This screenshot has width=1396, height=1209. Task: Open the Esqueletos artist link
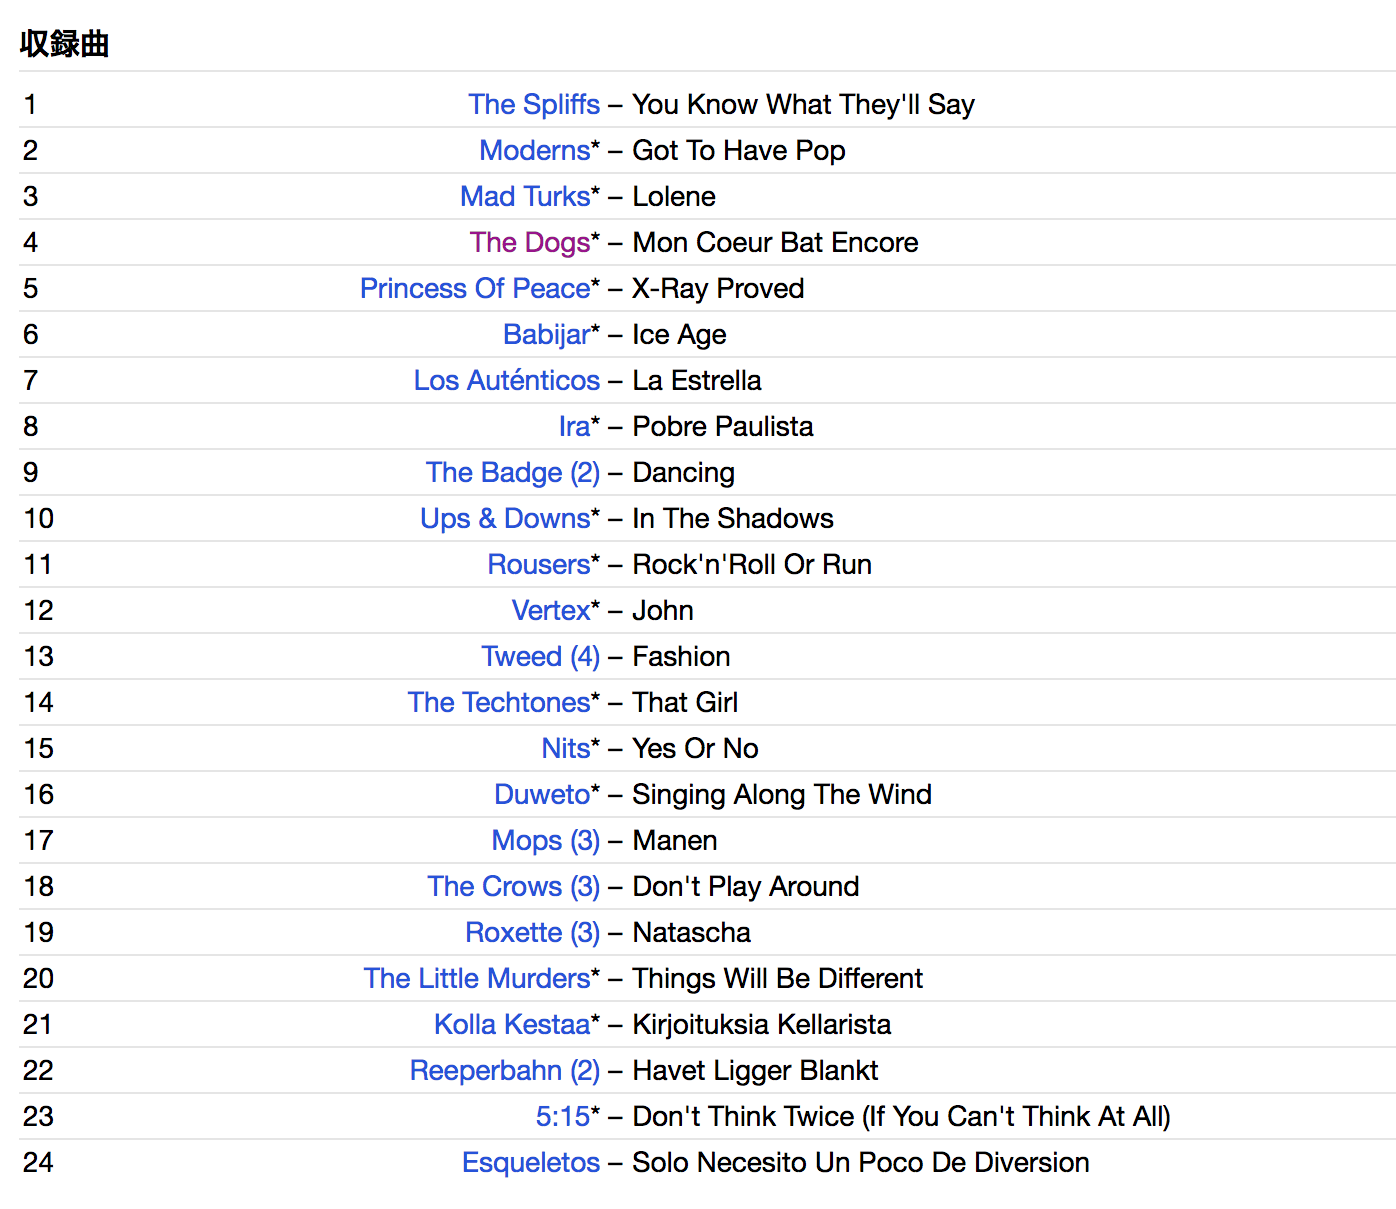tap(531, 1162)
